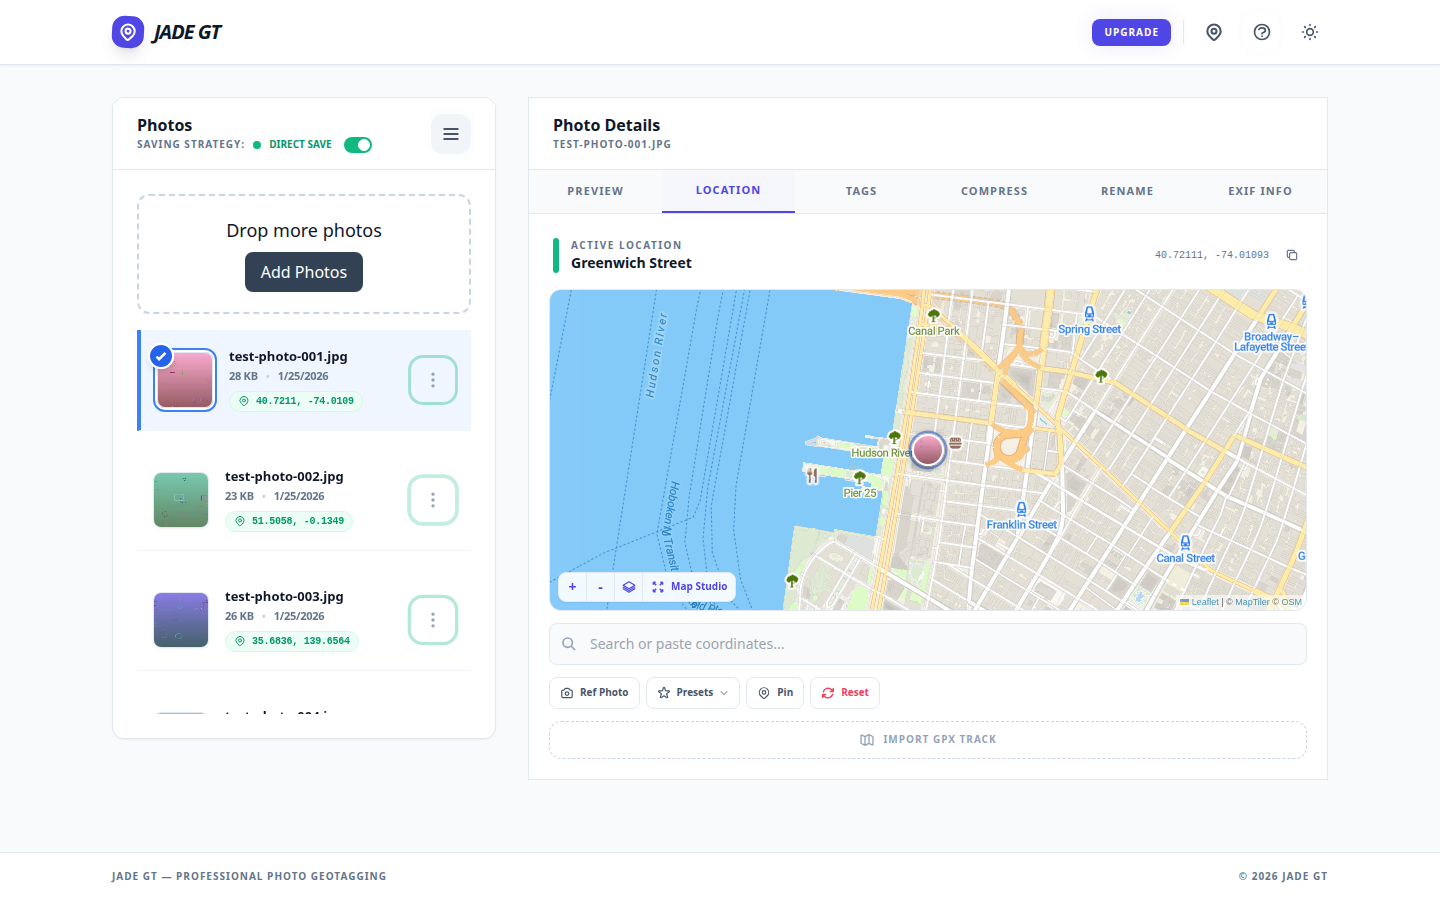1440x900 pixels.
Task: Click the copy coordinates icon
Action: [x=1292, y=255]
